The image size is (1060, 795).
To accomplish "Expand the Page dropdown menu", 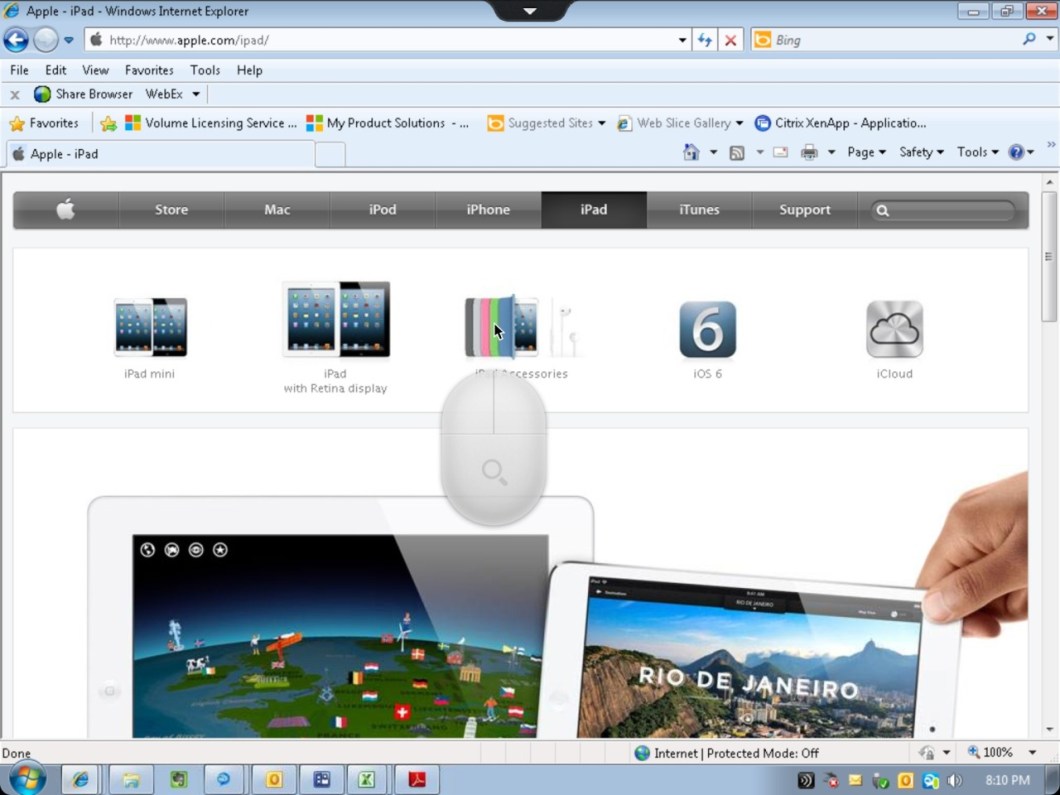I will 866,153.
